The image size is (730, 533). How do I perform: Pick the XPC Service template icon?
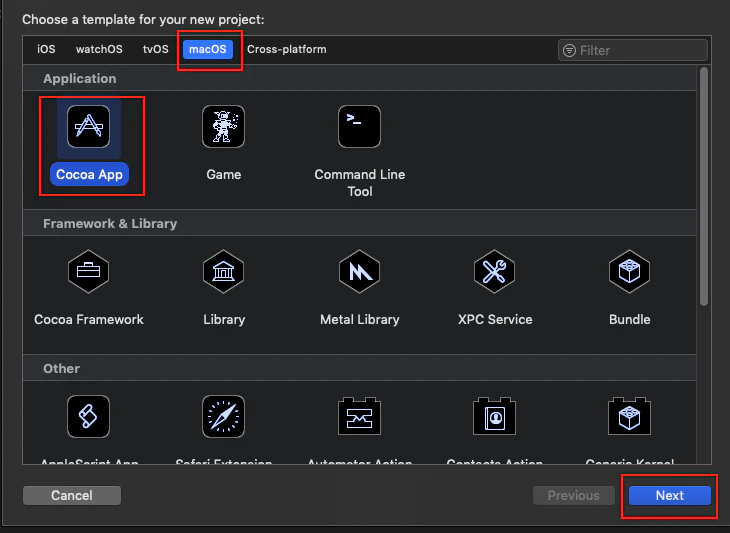(x=494, y=271)
